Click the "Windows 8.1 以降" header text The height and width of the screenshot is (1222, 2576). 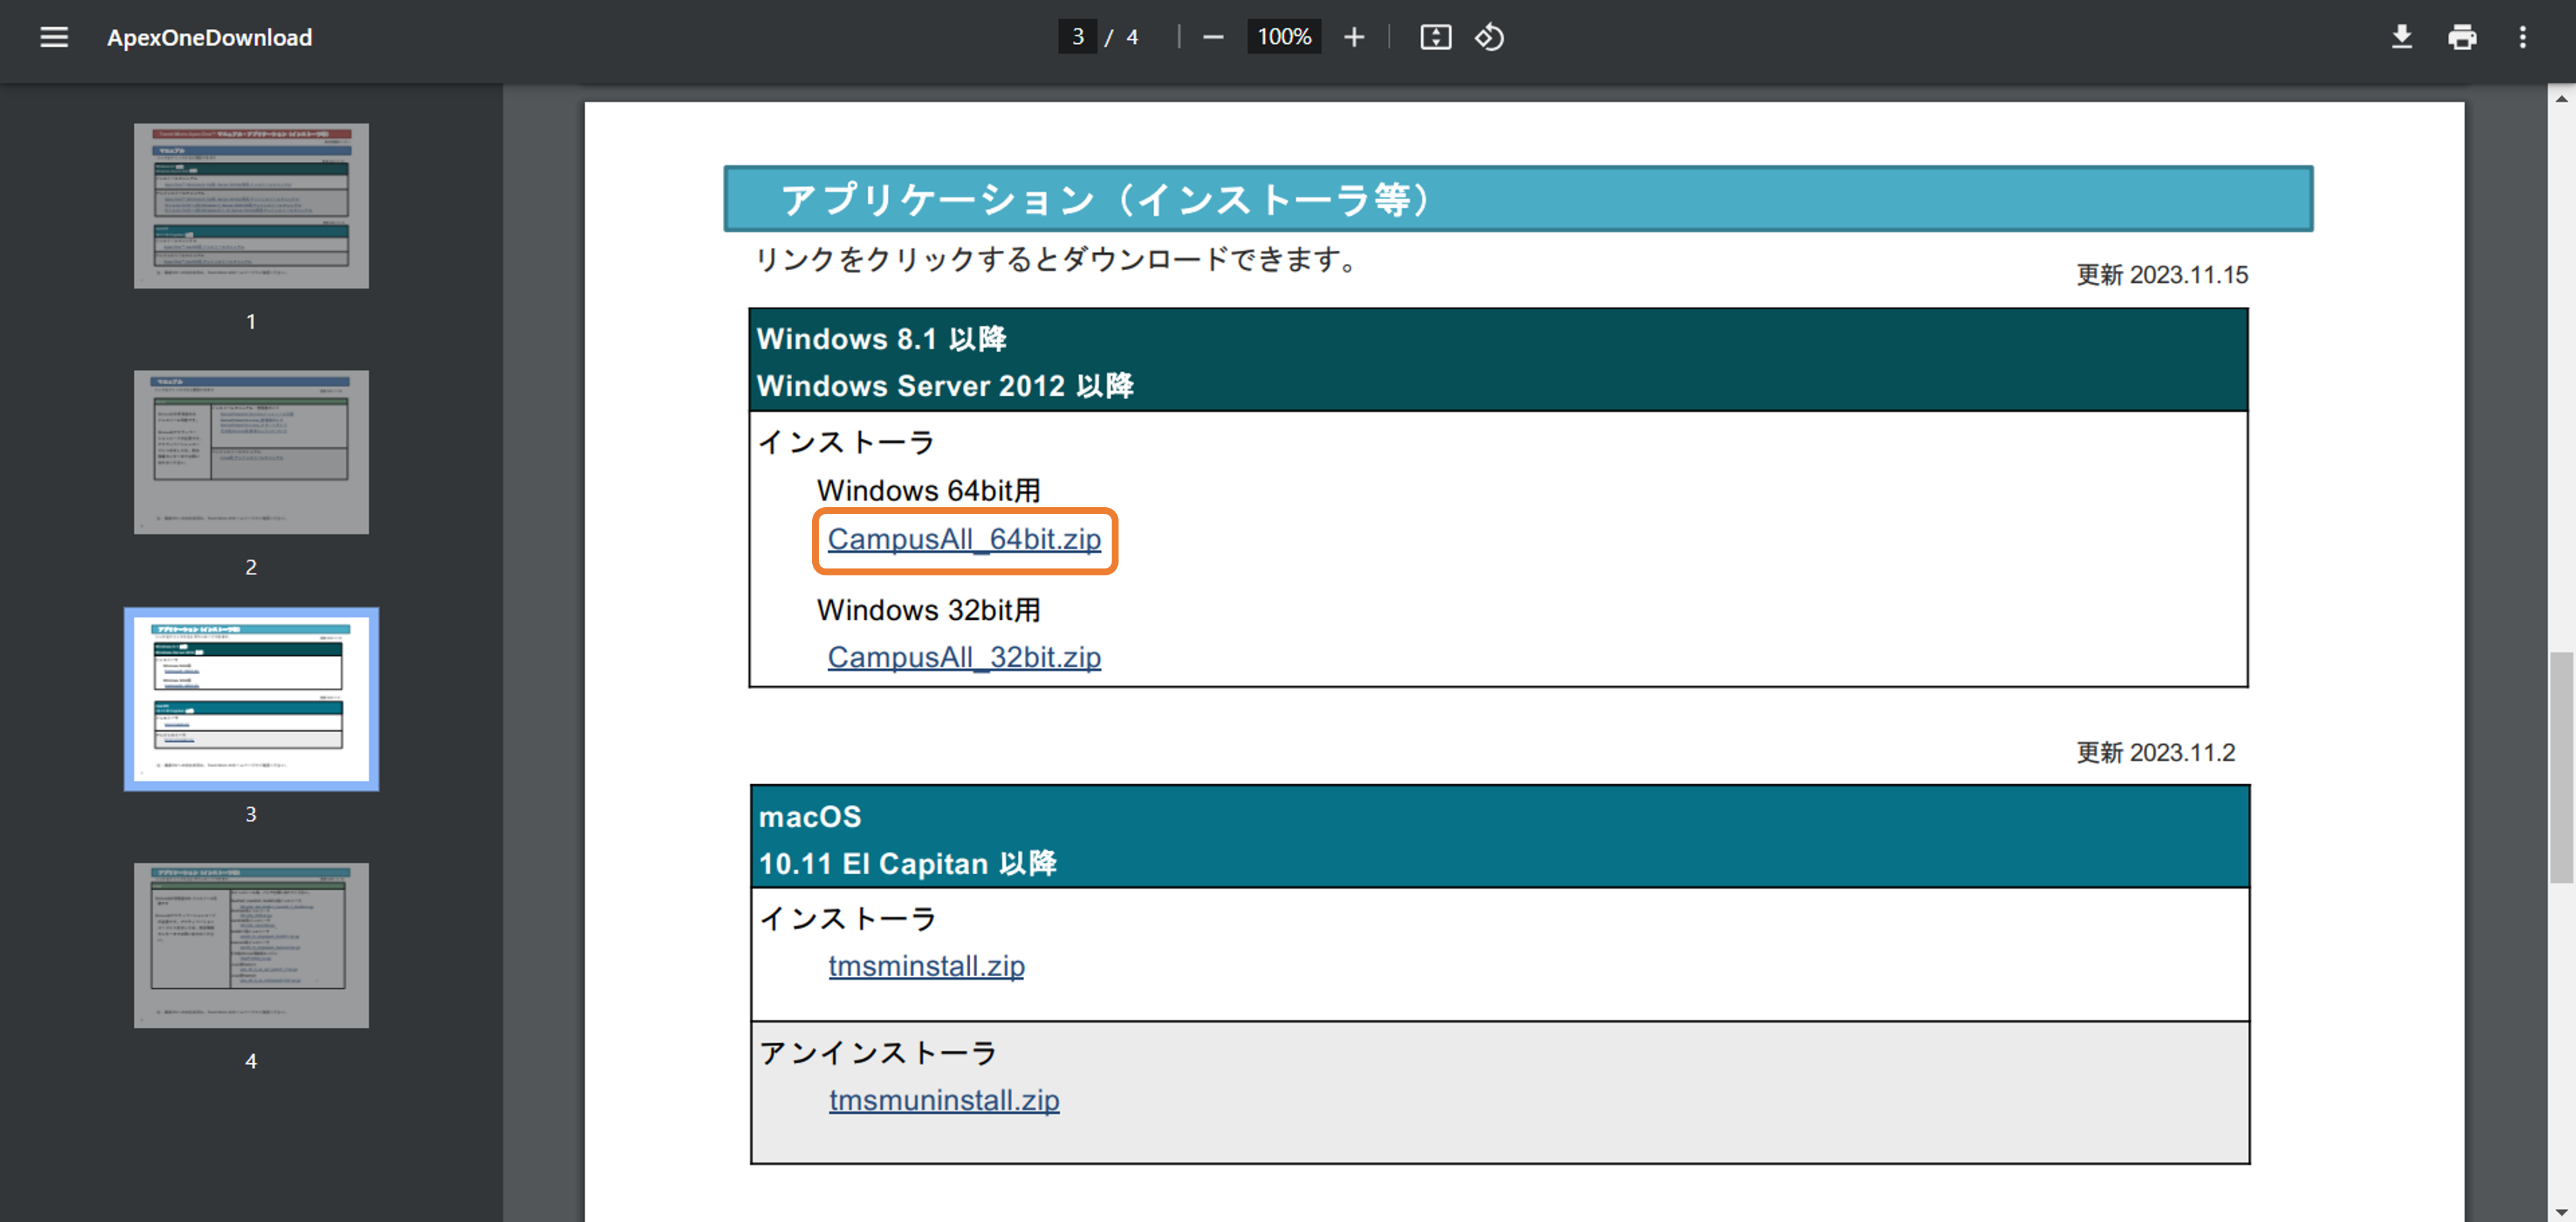tap(881, 339)
